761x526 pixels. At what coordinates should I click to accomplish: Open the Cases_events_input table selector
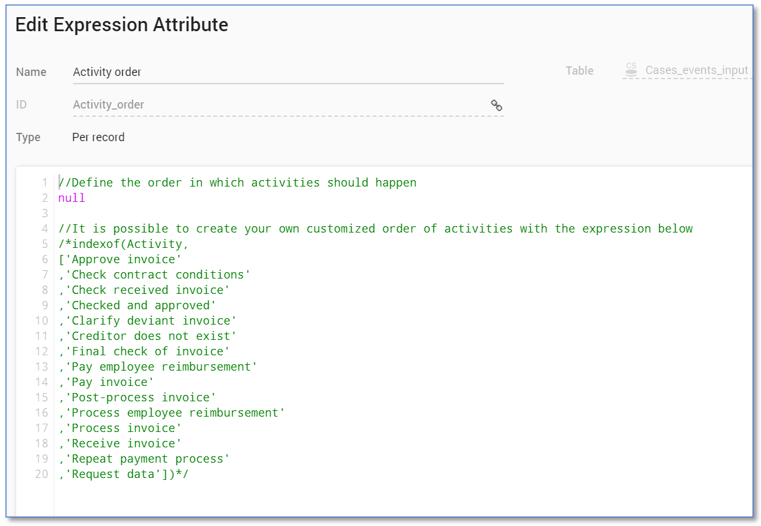[x=696, y=71]
